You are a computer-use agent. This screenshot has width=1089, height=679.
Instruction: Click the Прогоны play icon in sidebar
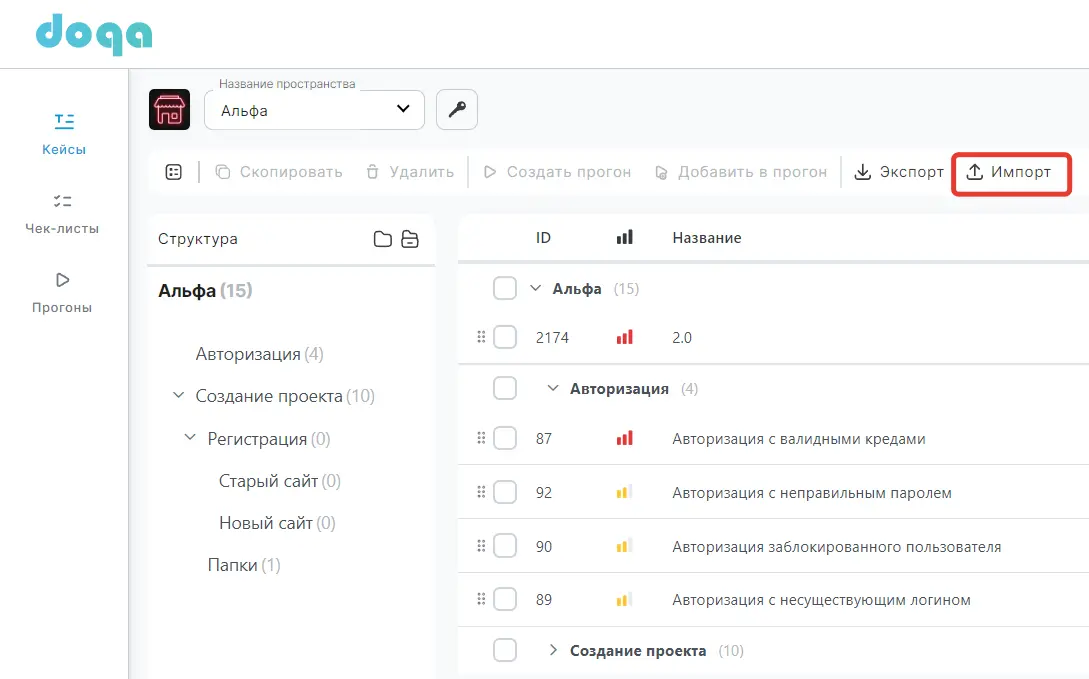63,280
